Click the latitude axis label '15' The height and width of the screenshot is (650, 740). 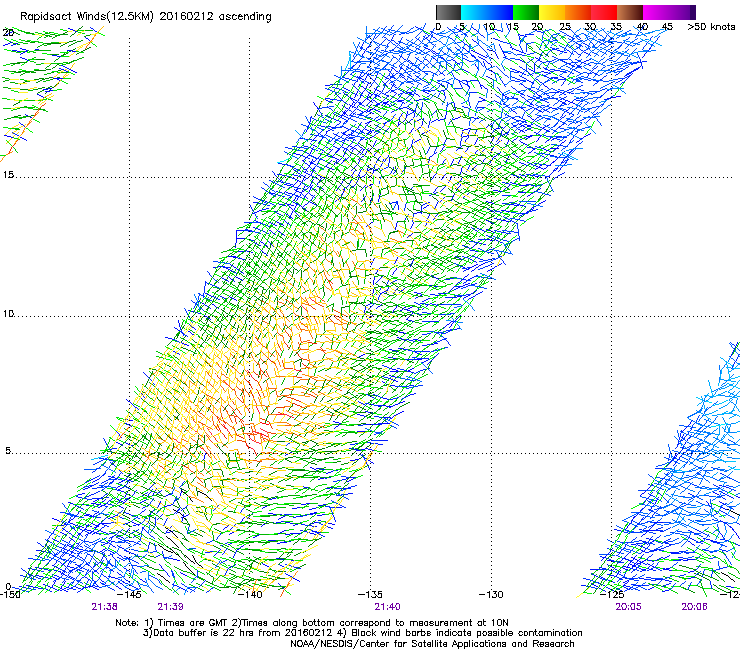(x=8, y=175)
